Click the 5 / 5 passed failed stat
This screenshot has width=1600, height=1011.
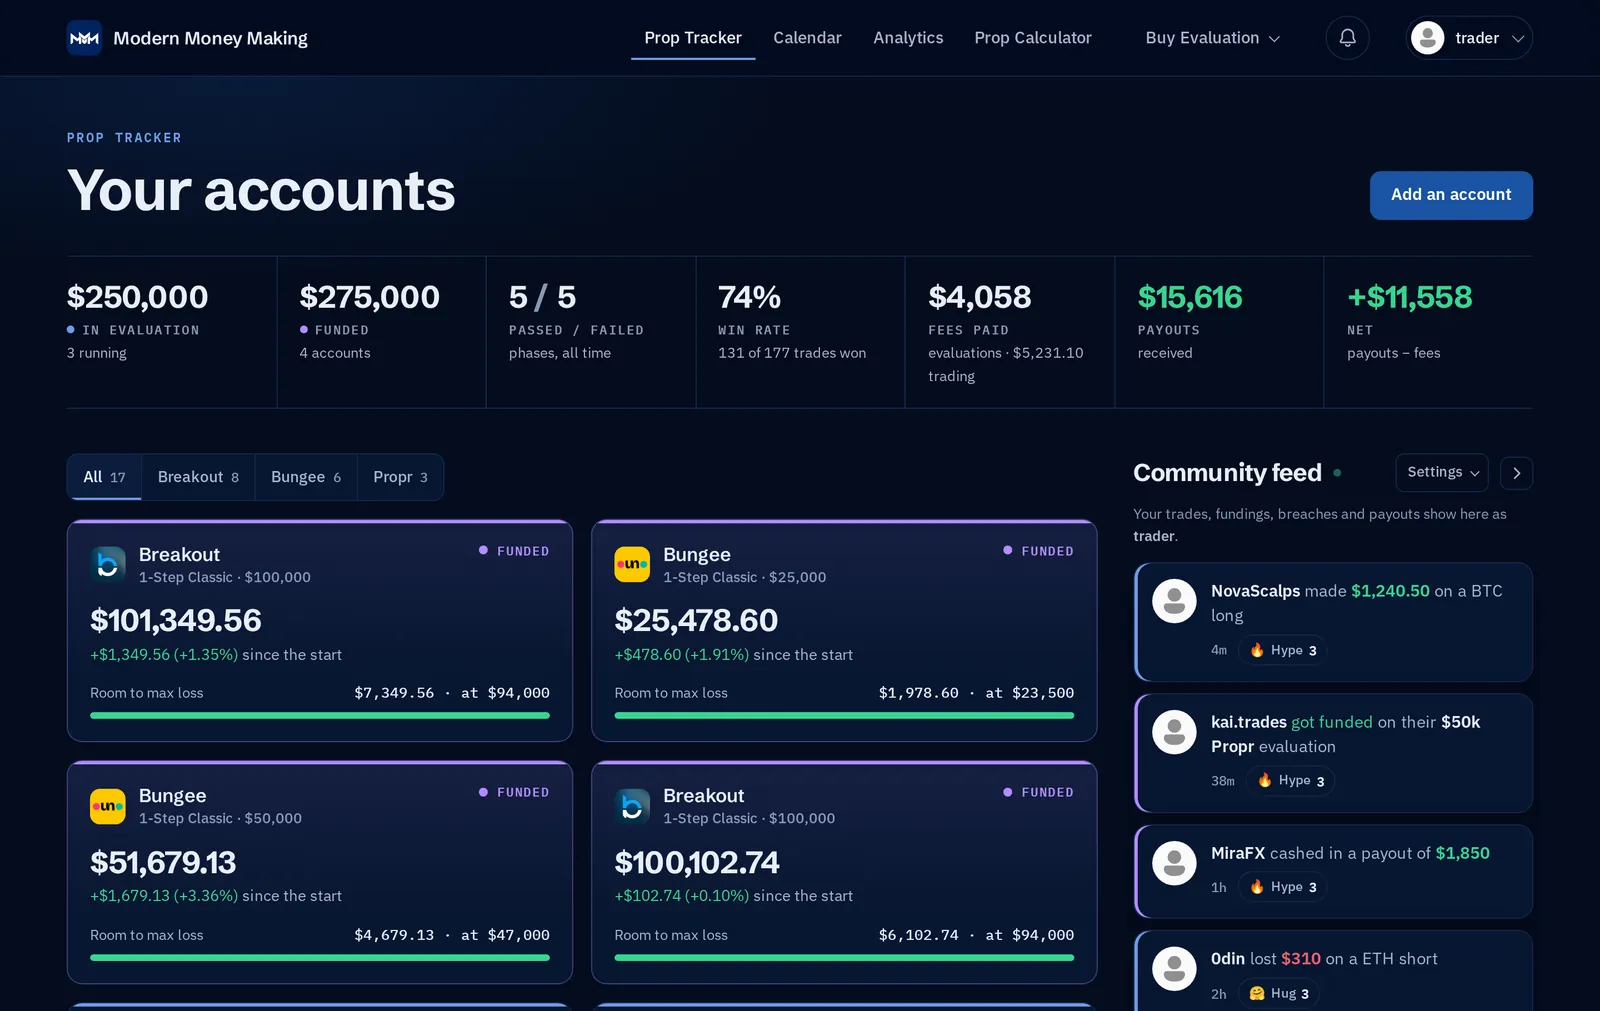(x=591, y=332)
